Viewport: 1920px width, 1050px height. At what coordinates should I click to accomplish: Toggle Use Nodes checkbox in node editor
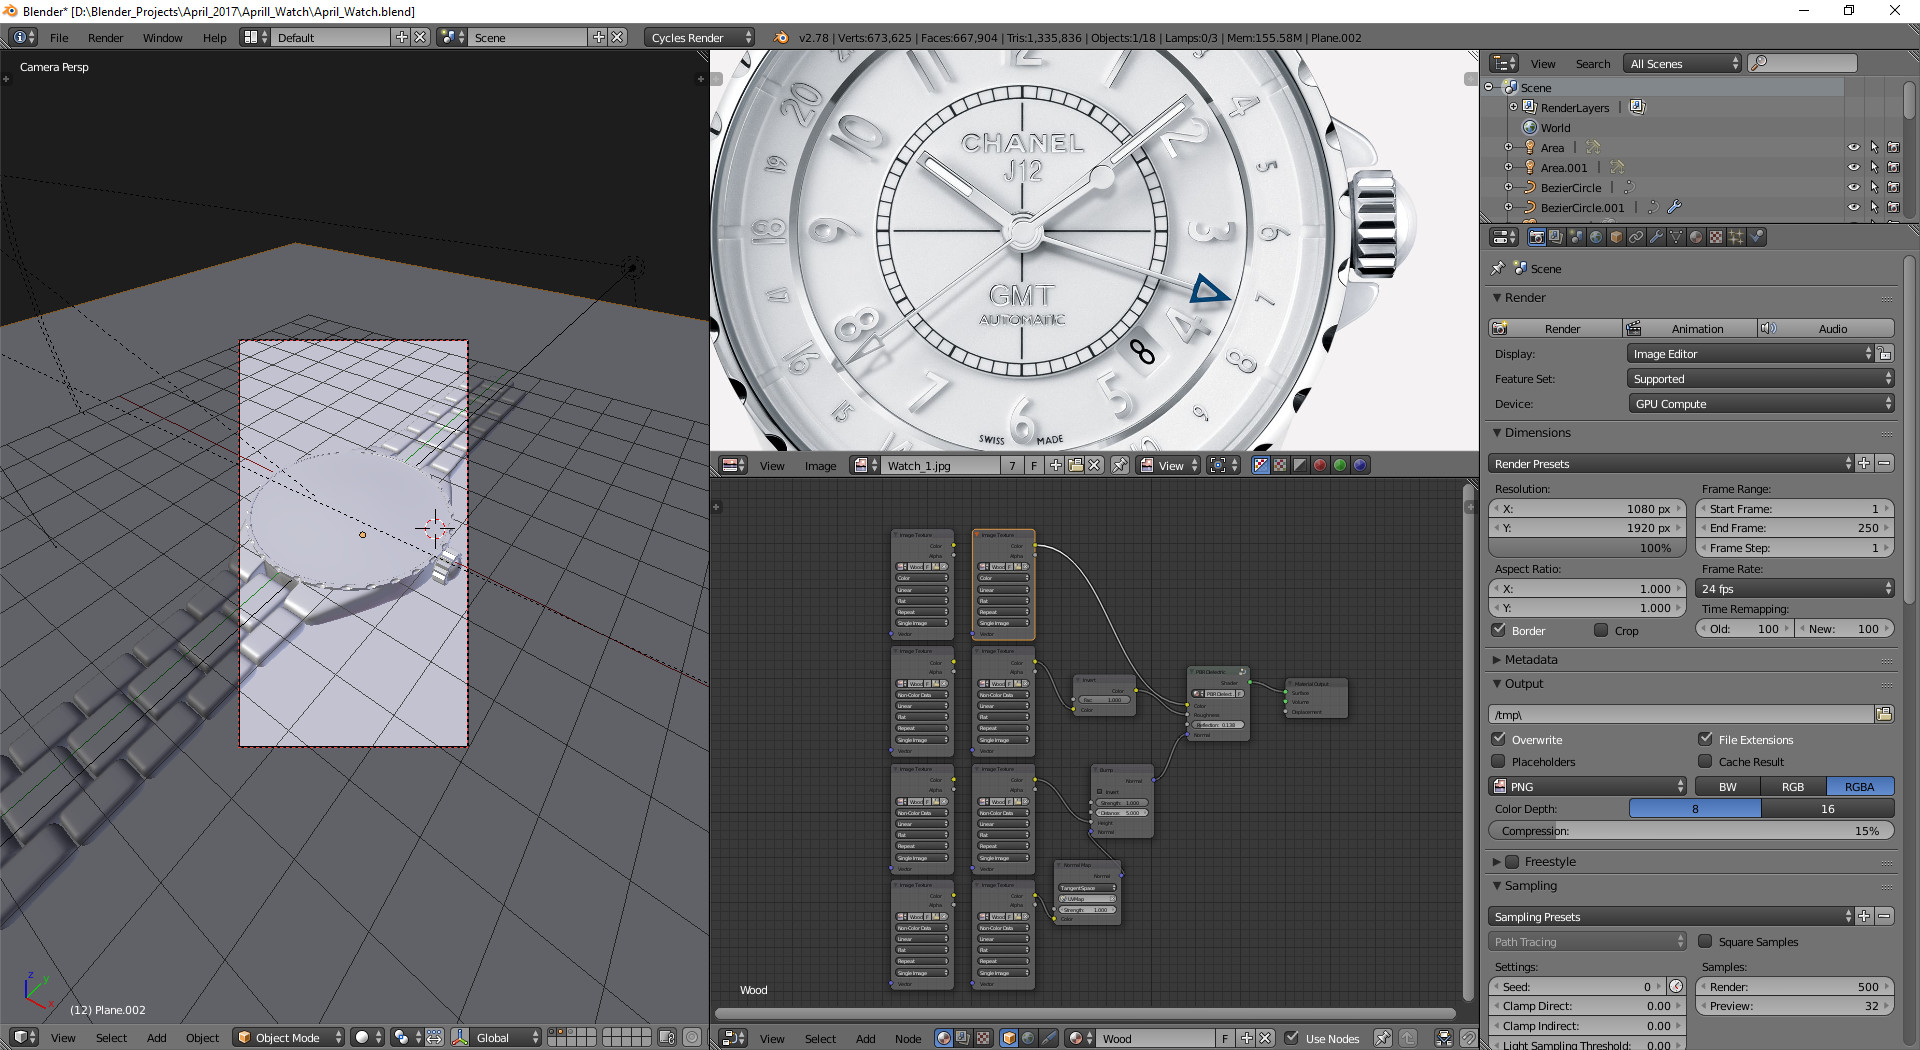1292,1038
